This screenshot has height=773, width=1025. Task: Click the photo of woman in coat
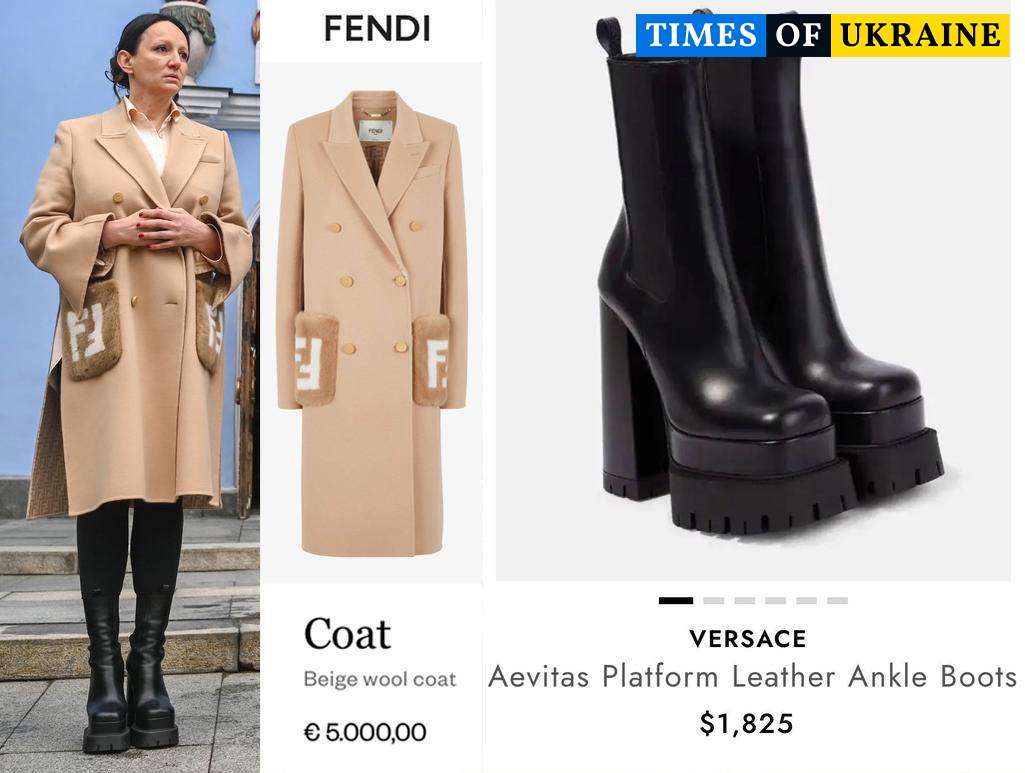pyautogui.click(x=129, y=386)
